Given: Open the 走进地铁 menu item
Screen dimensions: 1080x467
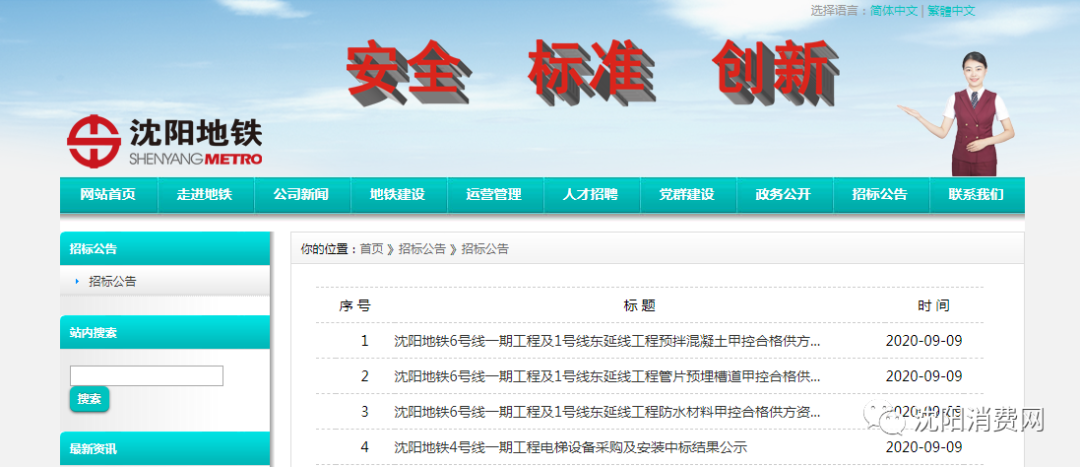Looking at the screenshot, I should pyautogui.click(x=204, y=195).
